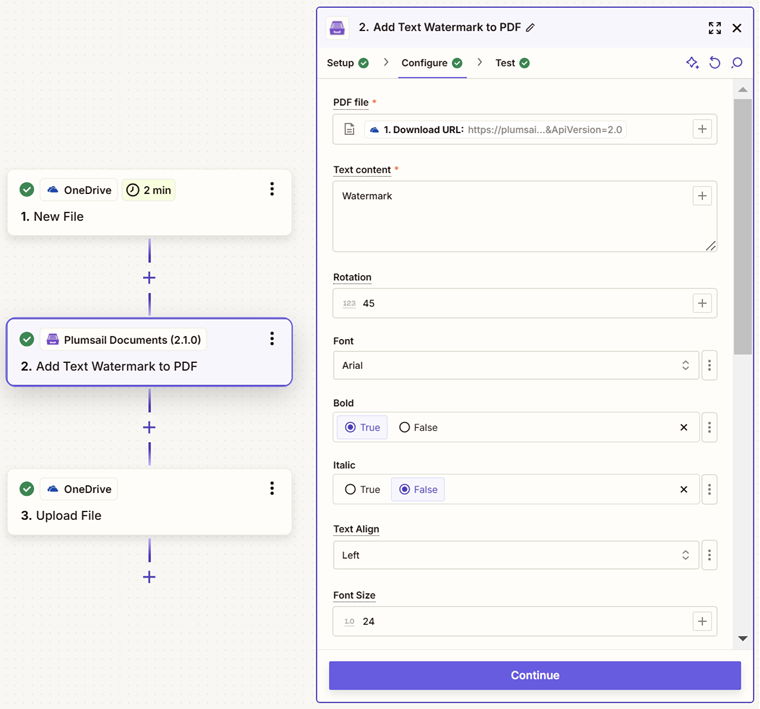Clear the Bold selection with X
The width and height of the screenshot is (760, 709).
click(x=683, y=427)
